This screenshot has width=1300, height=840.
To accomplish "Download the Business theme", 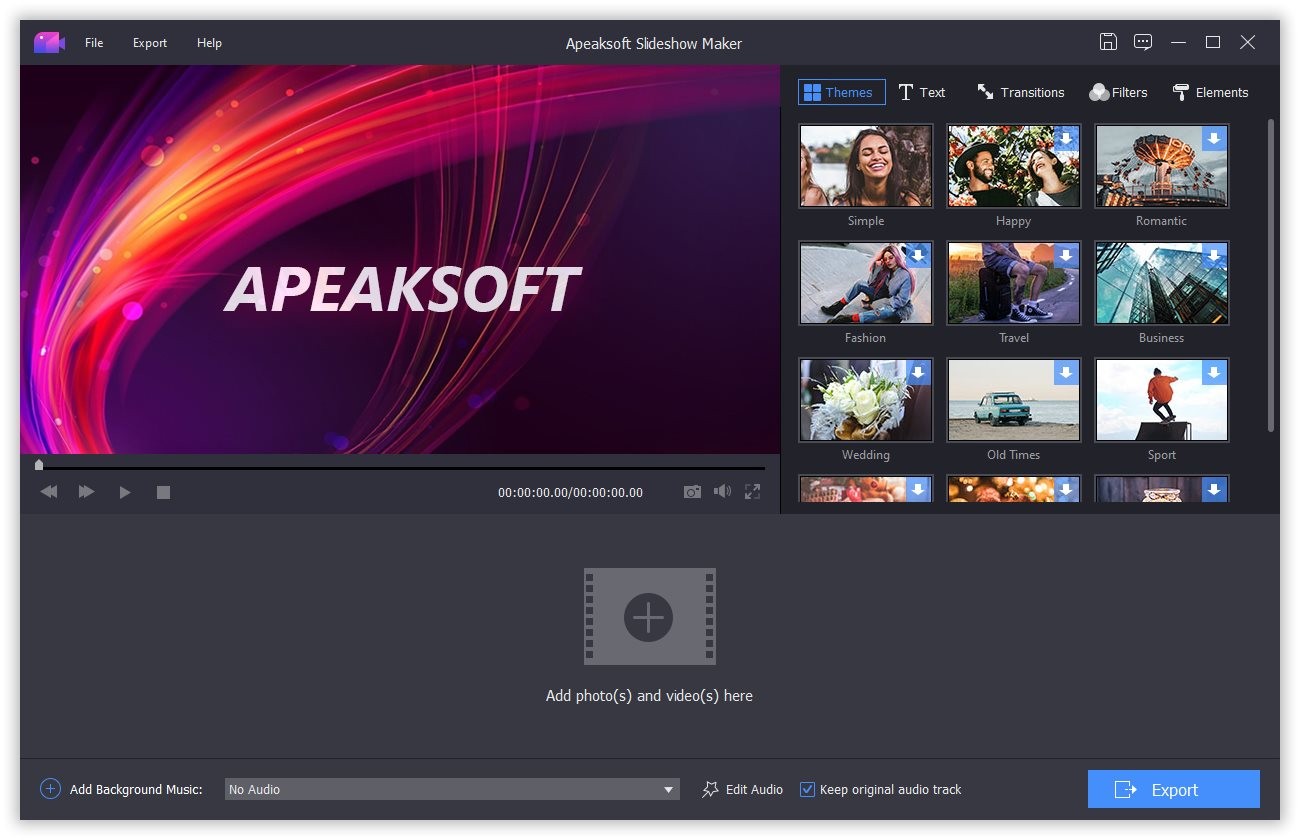I will click(x=1215, y=255).
